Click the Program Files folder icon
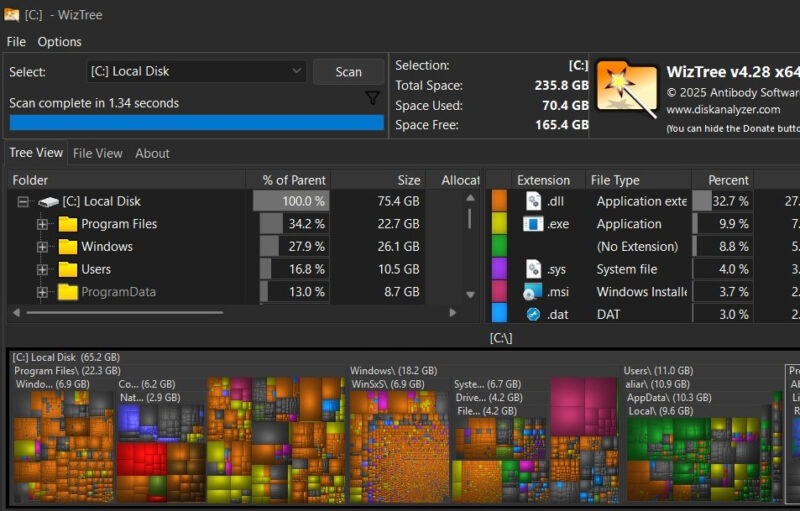This screenshot has height=511, width=800. 68,224
